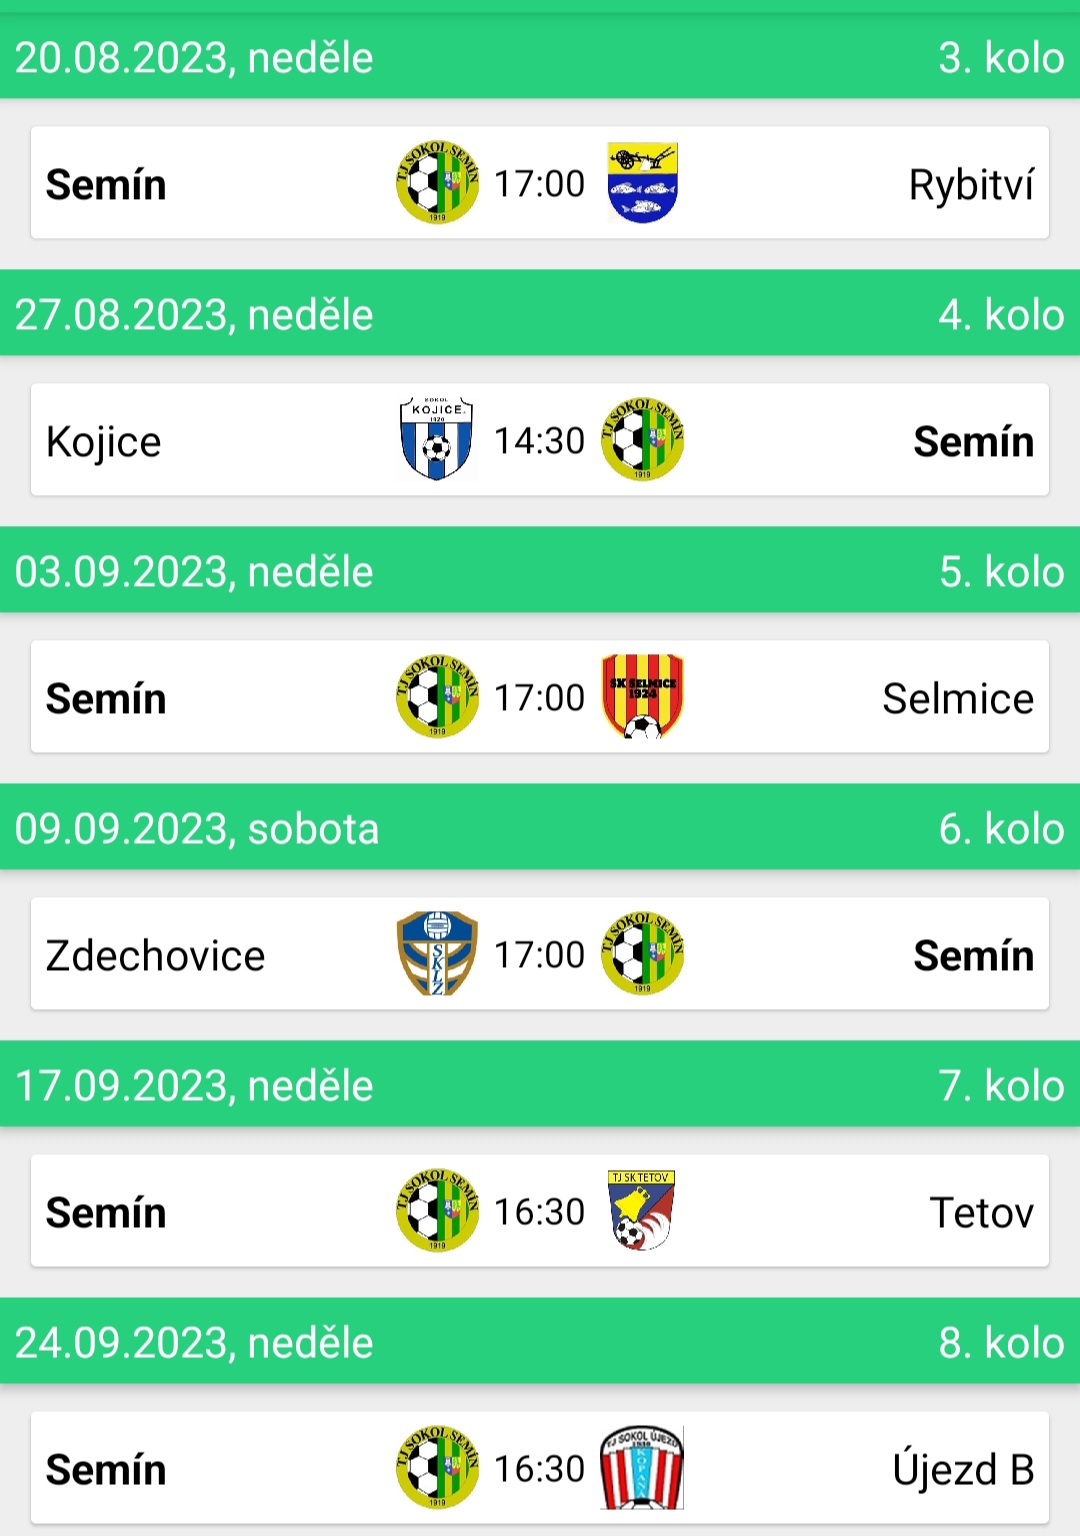The image size is (1080, 1536).
Task: Open match time 14:30 Kojice vs Semín
Action: 539,441
